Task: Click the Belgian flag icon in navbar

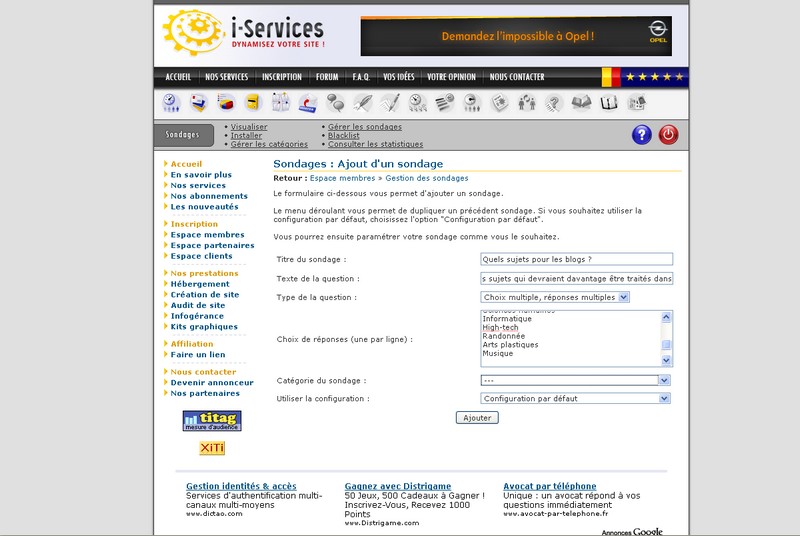Action: point(611,77)
